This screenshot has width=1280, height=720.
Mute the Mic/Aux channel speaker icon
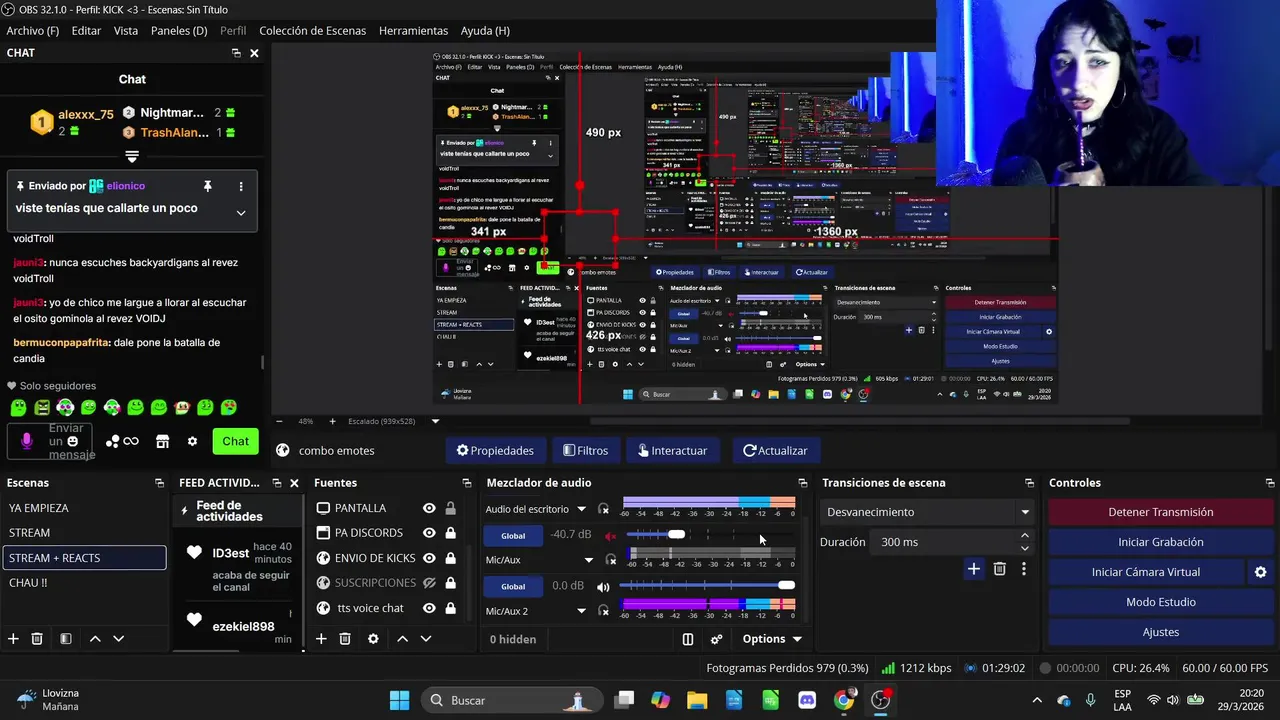pos(603,585)
